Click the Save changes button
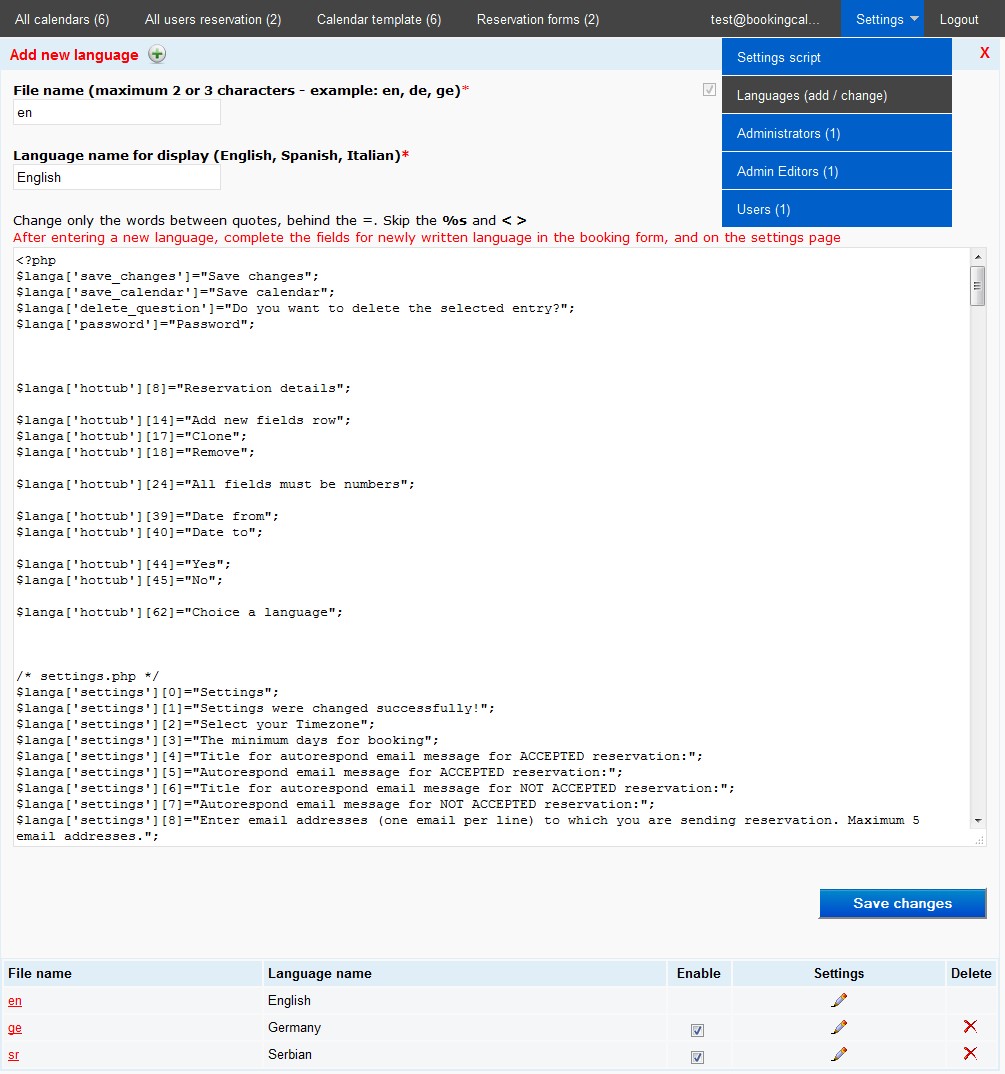1005x1074 pixels. 902,904
